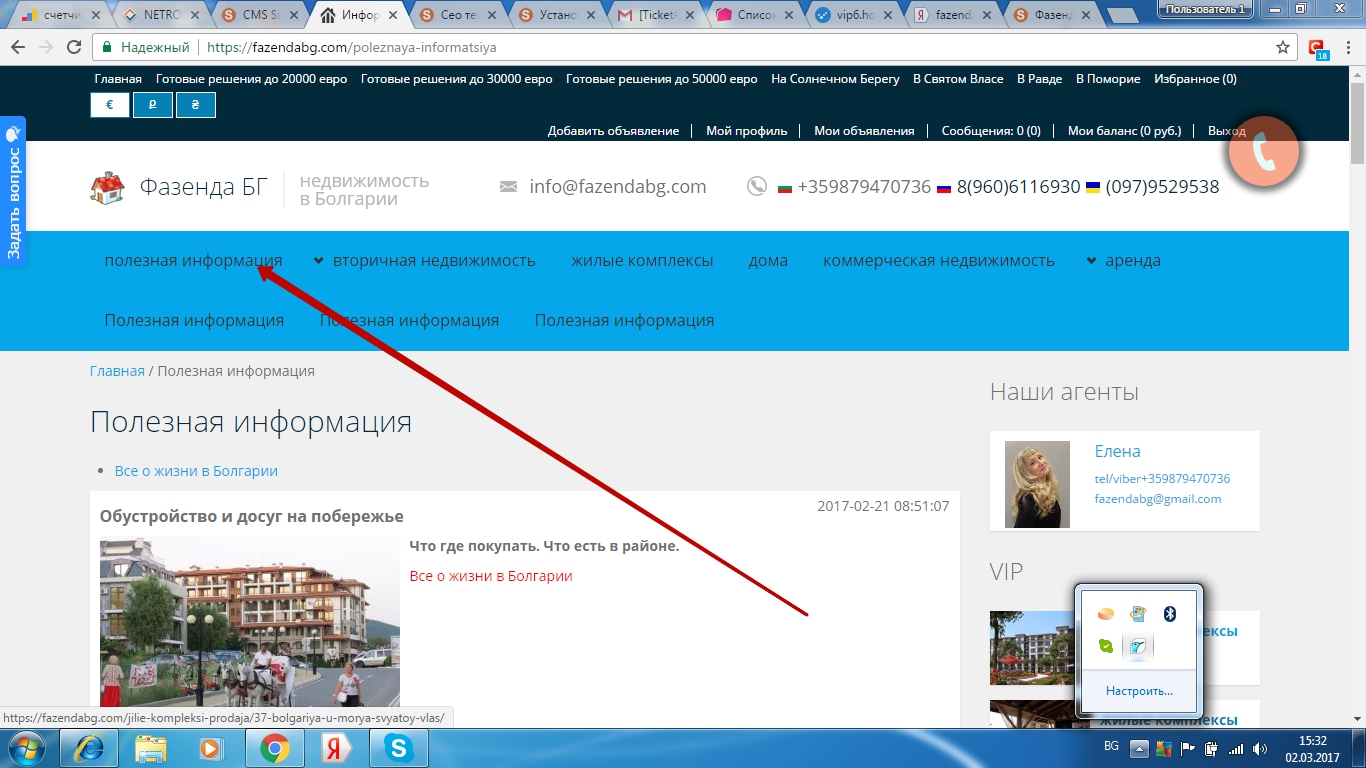Open Skype from the taskbar

click(398, 748)
